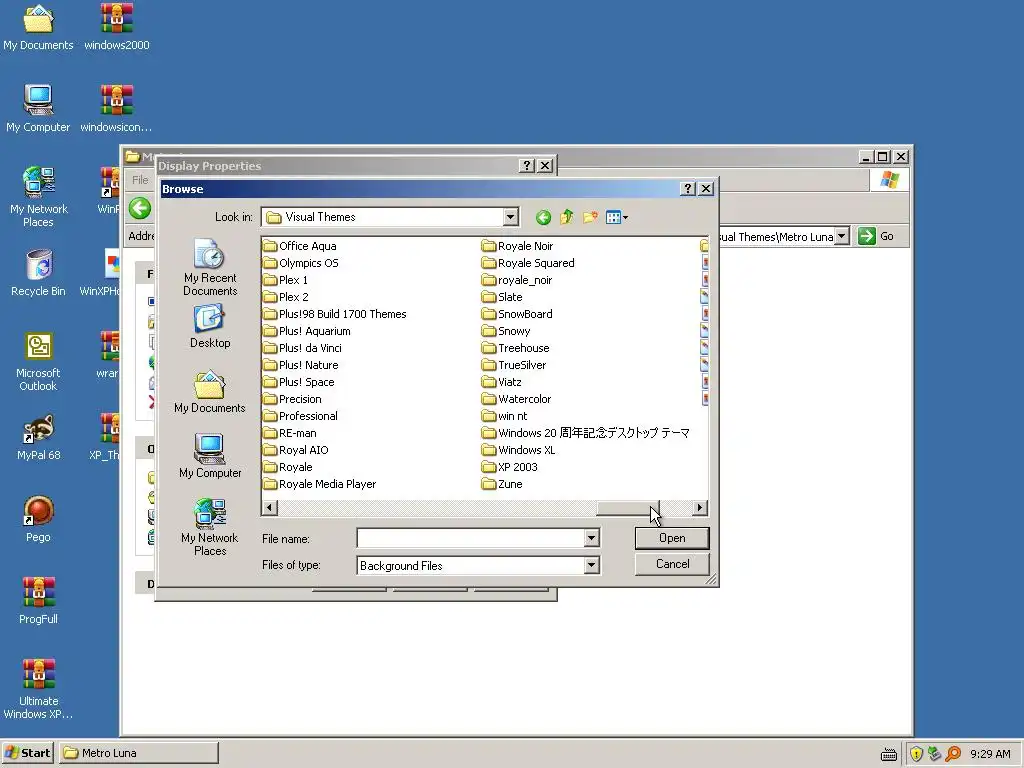This screenshot has width=1024, height=768.
Task: Select the windows2000 archive on desktop
Action: coord(116,27)
